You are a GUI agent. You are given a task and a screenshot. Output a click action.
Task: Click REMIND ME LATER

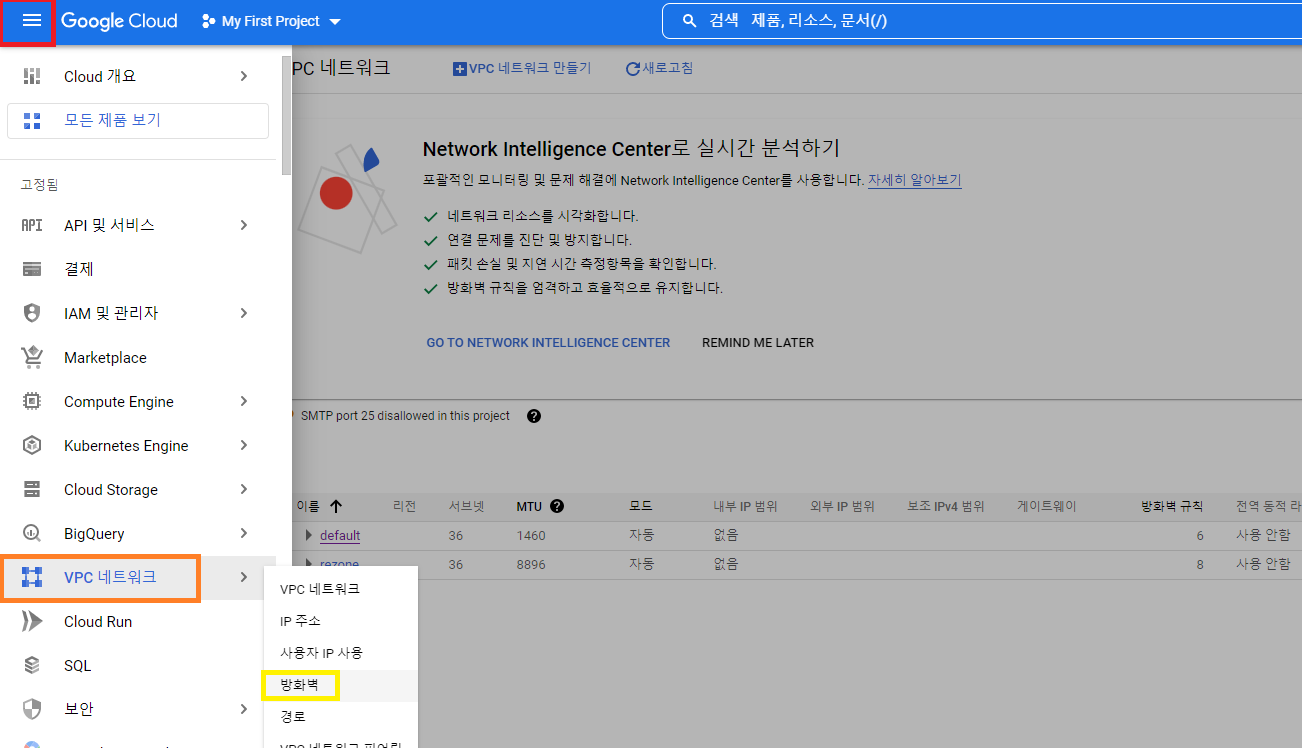coord(758,342)
